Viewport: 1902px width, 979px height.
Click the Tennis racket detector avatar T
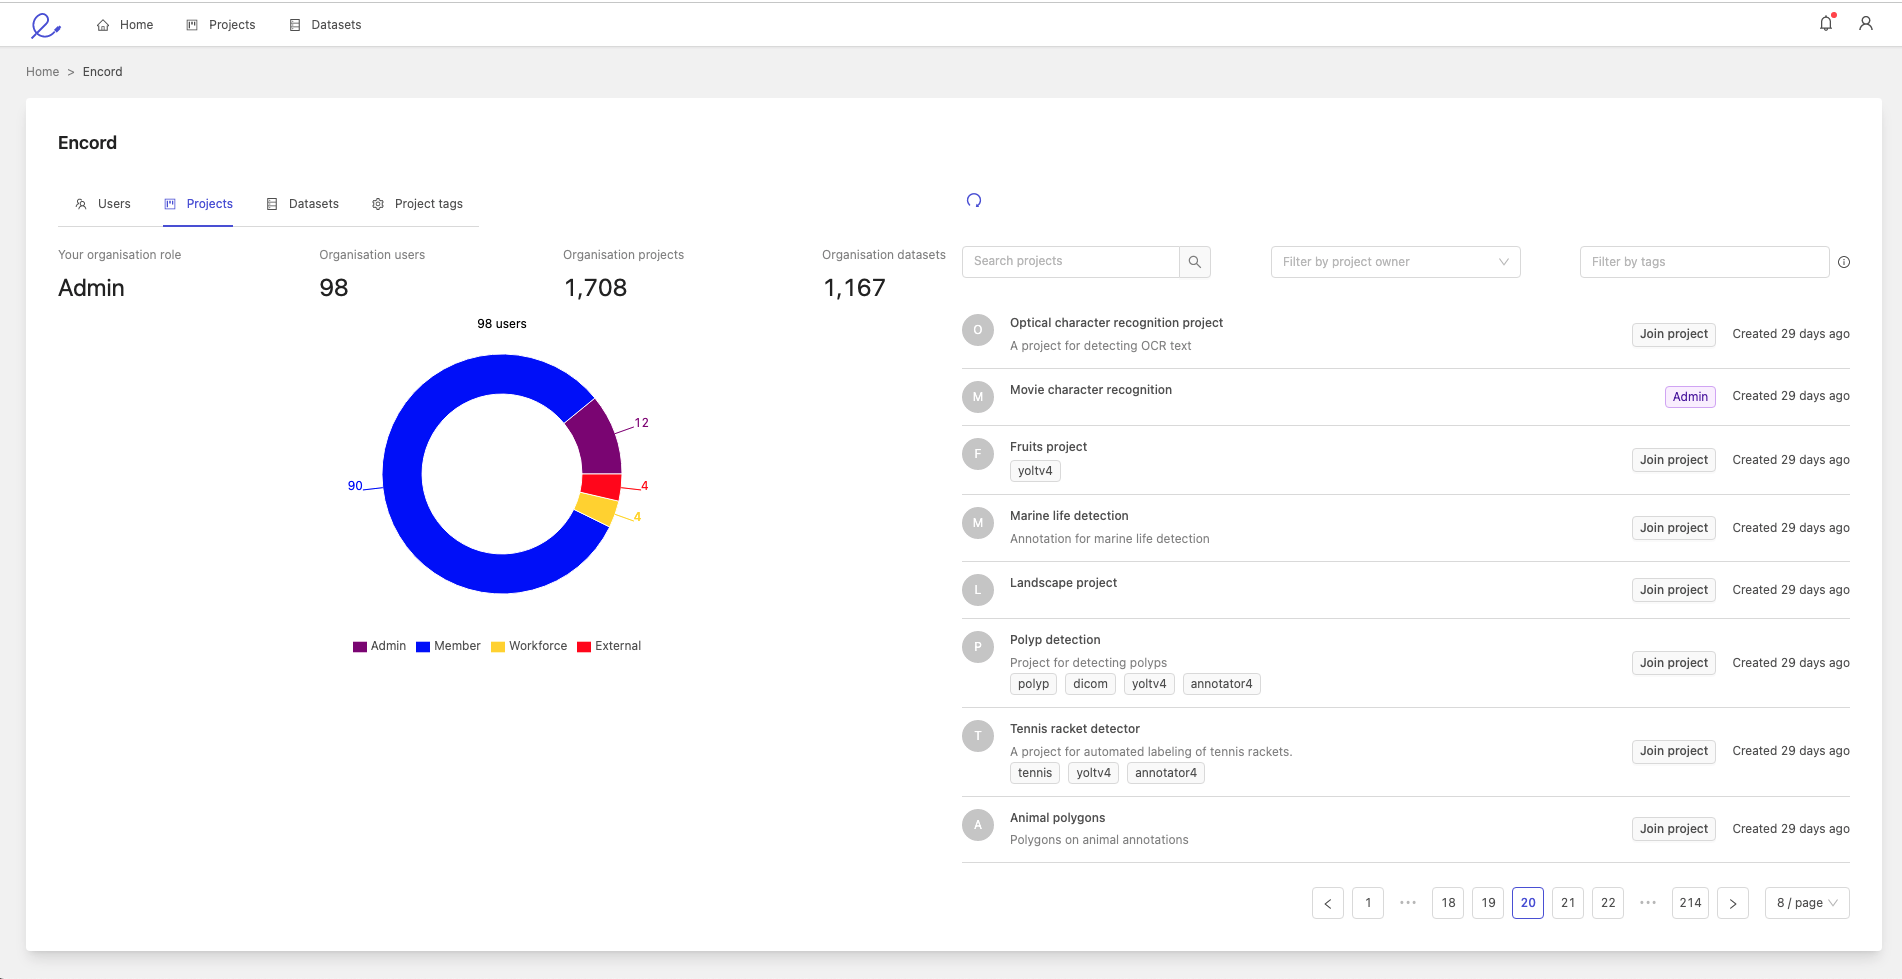pos(978,736)
